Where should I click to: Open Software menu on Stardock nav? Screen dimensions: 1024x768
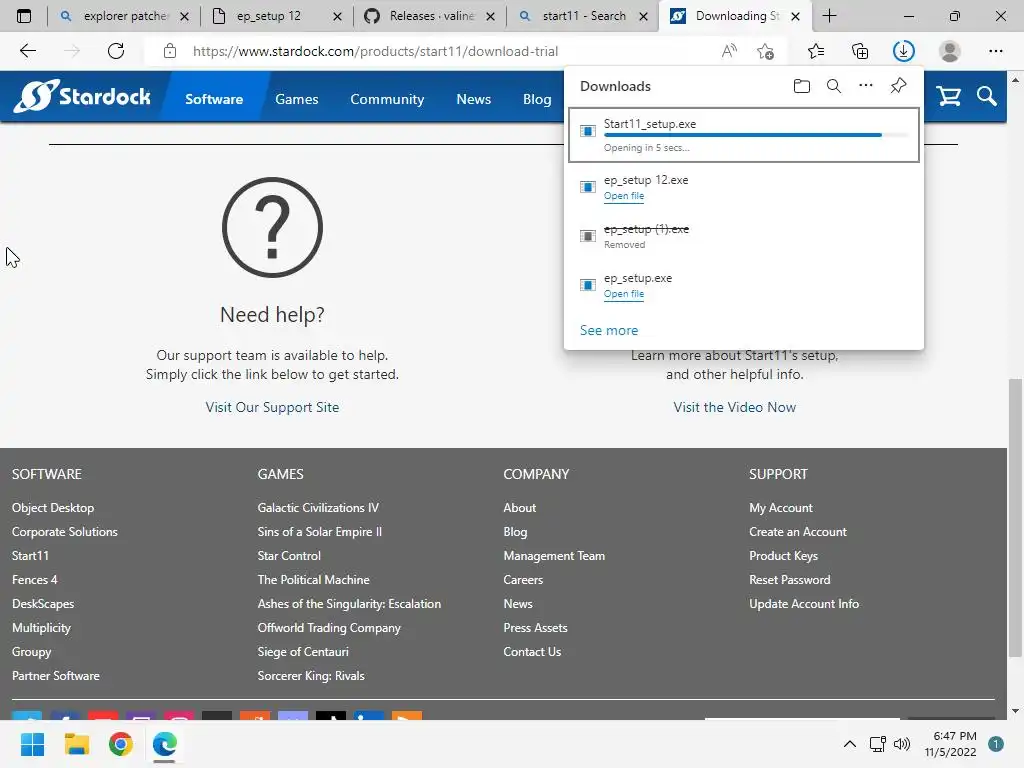(214, 99)
